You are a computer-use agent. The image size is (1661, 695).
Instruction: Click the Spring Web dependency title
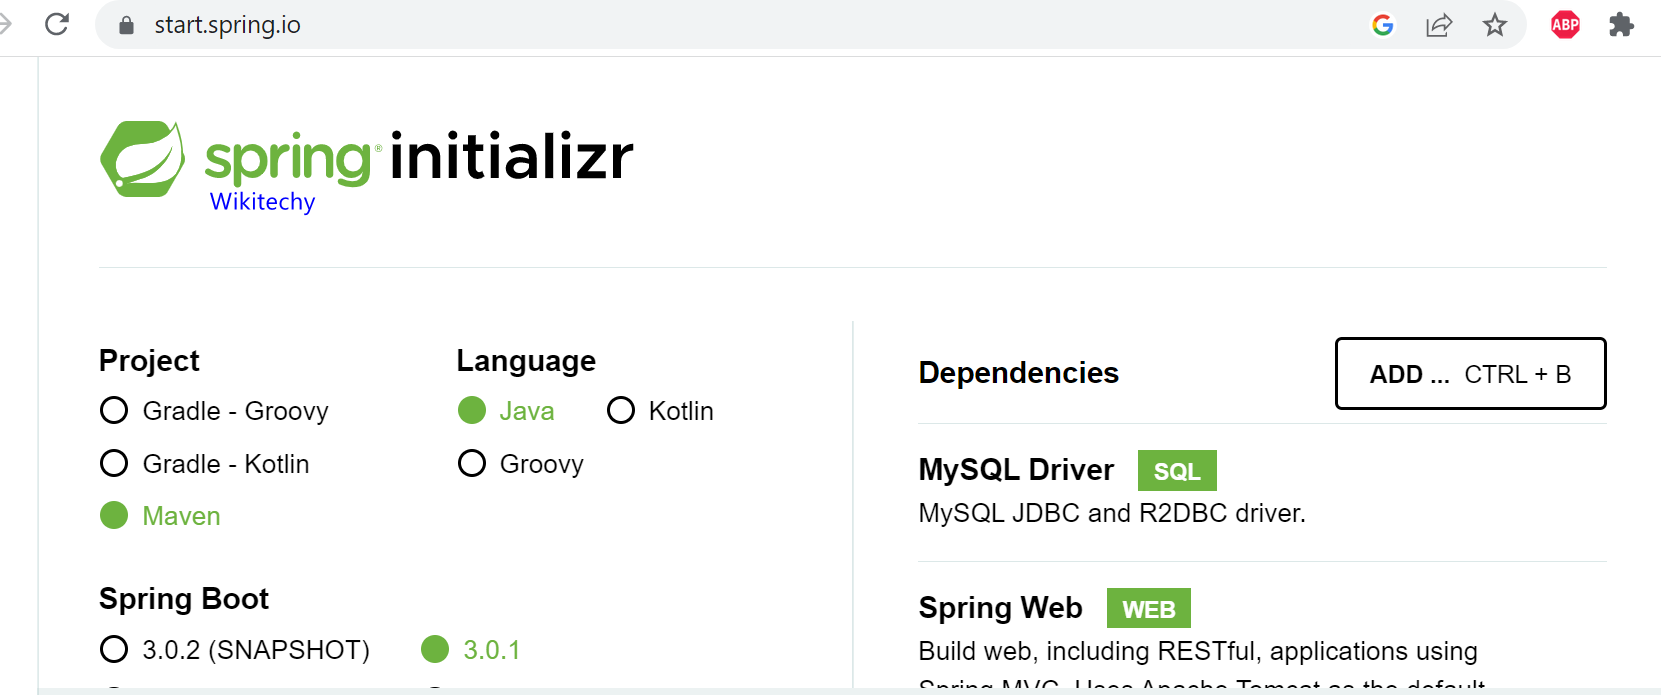click(1000, 608)
